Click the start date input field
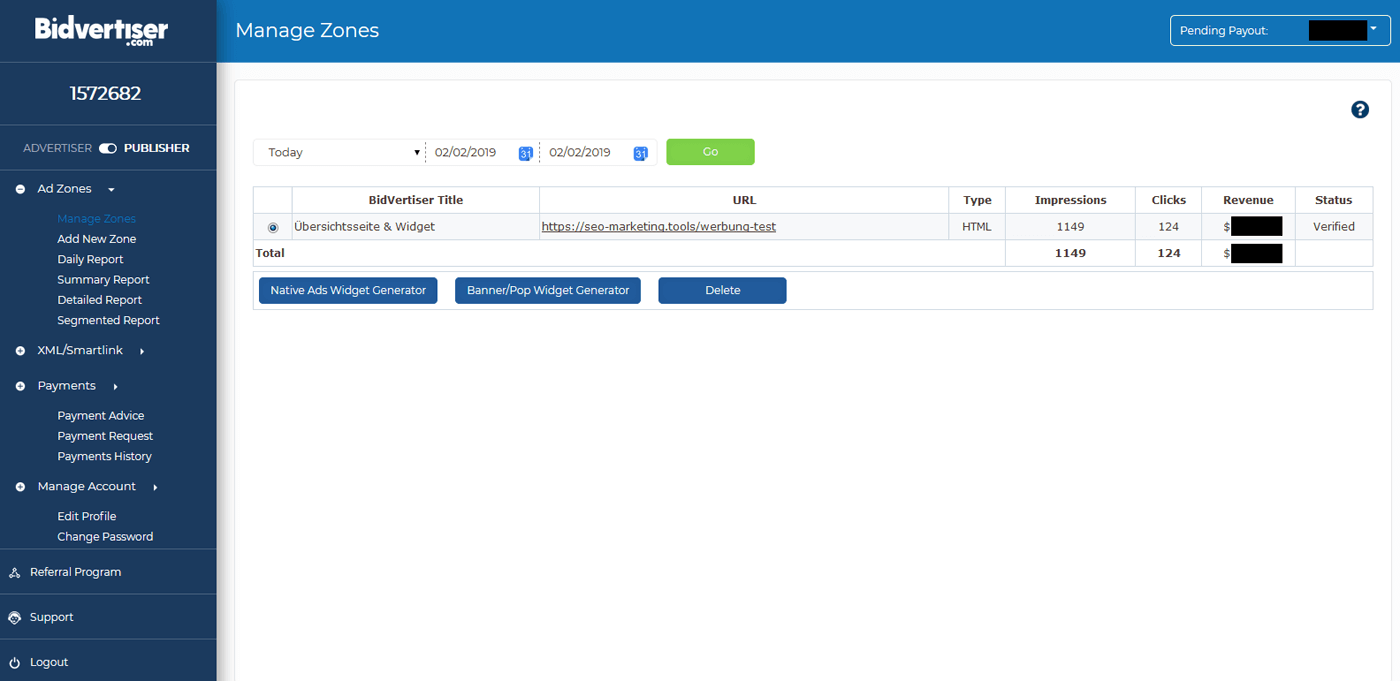This screenshot has height=681, width=1400. click(470, 153)
